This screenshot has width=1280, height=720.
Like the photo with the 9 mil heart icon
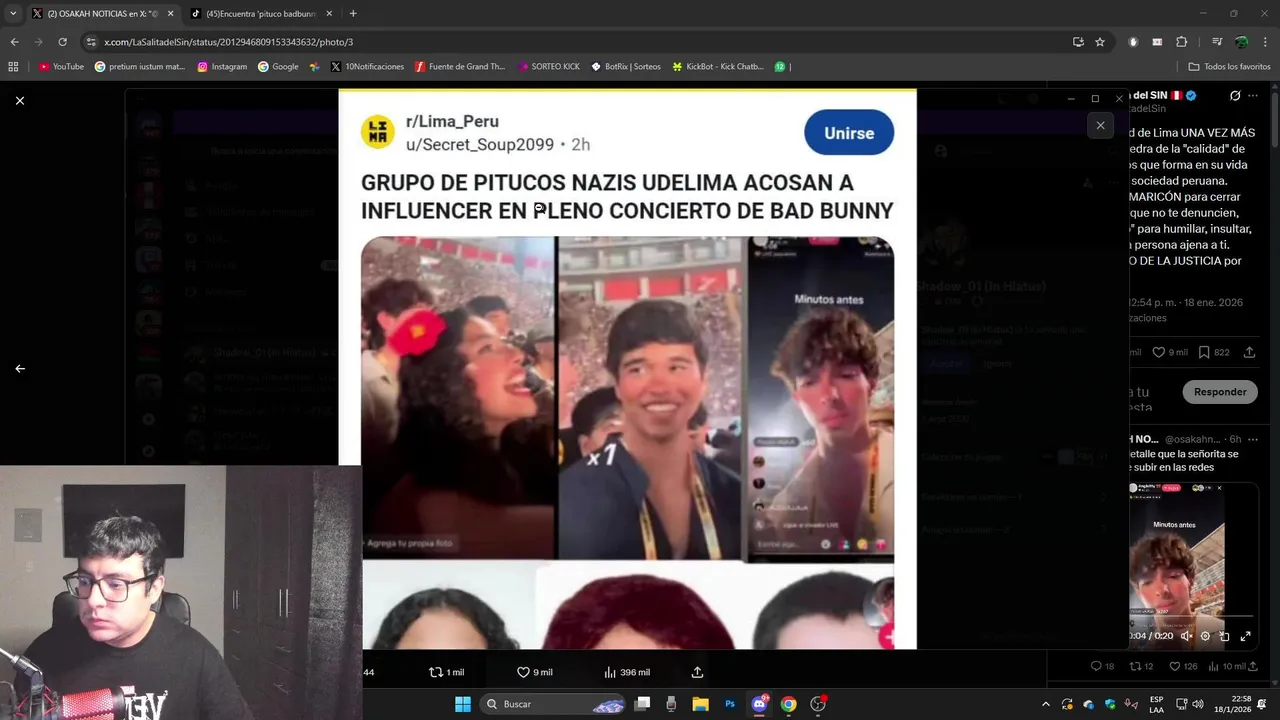click(x=534, y=672)
